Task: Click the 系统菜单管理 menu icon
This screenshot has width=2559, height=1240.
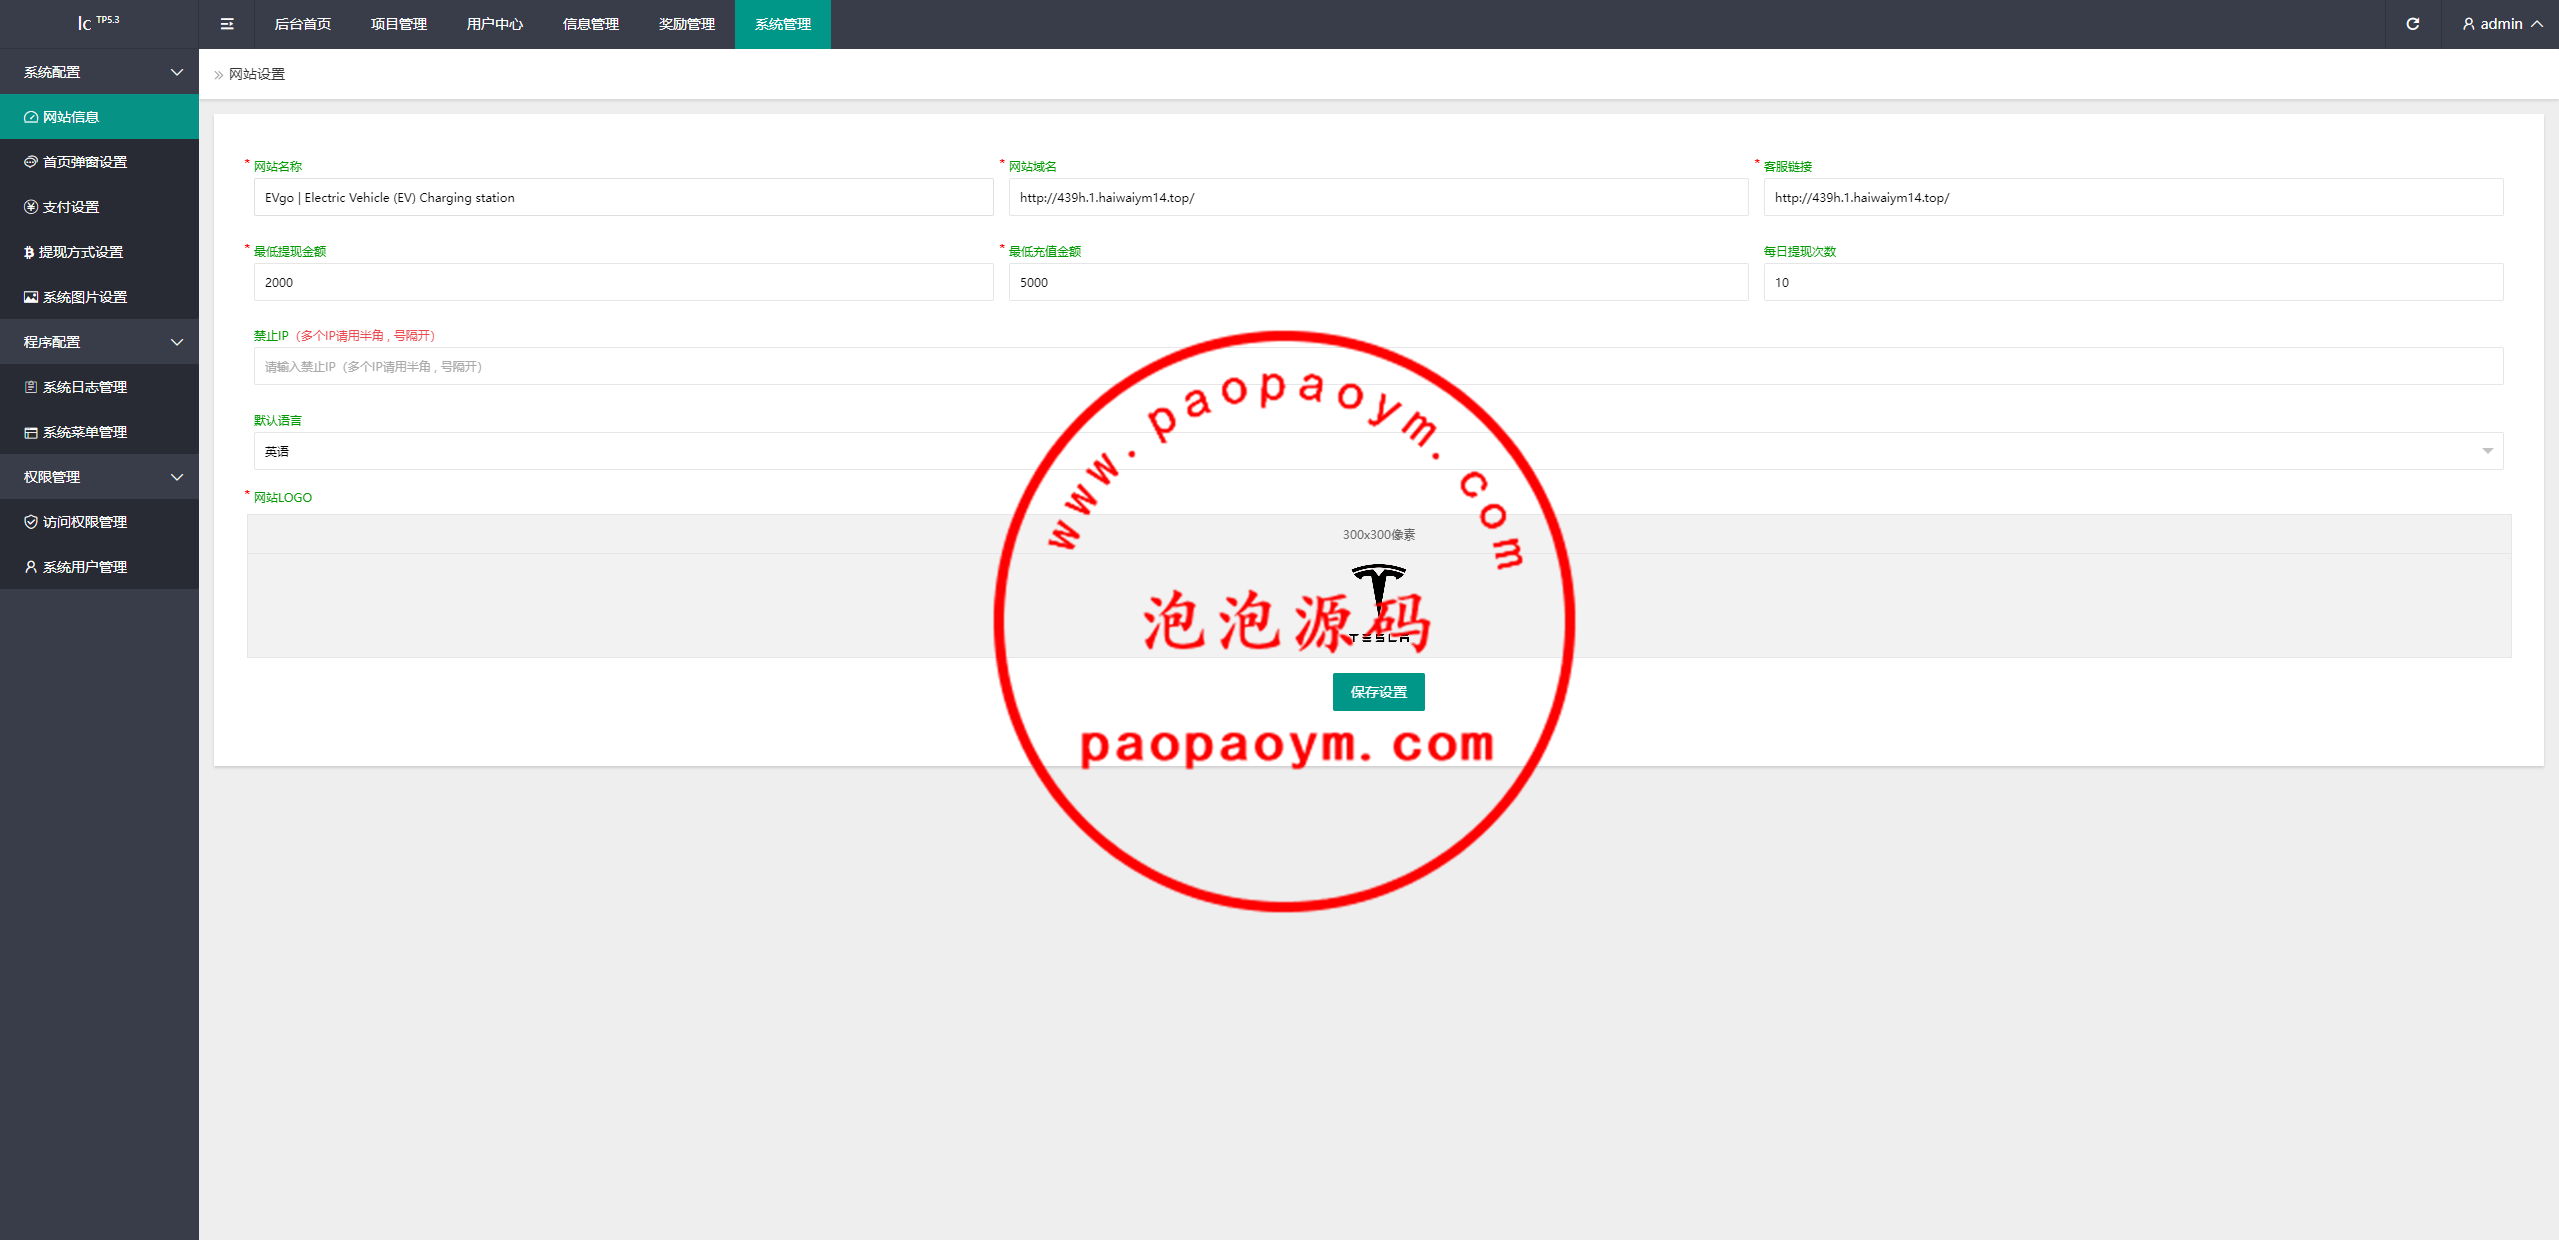Action: pos(31,432)
